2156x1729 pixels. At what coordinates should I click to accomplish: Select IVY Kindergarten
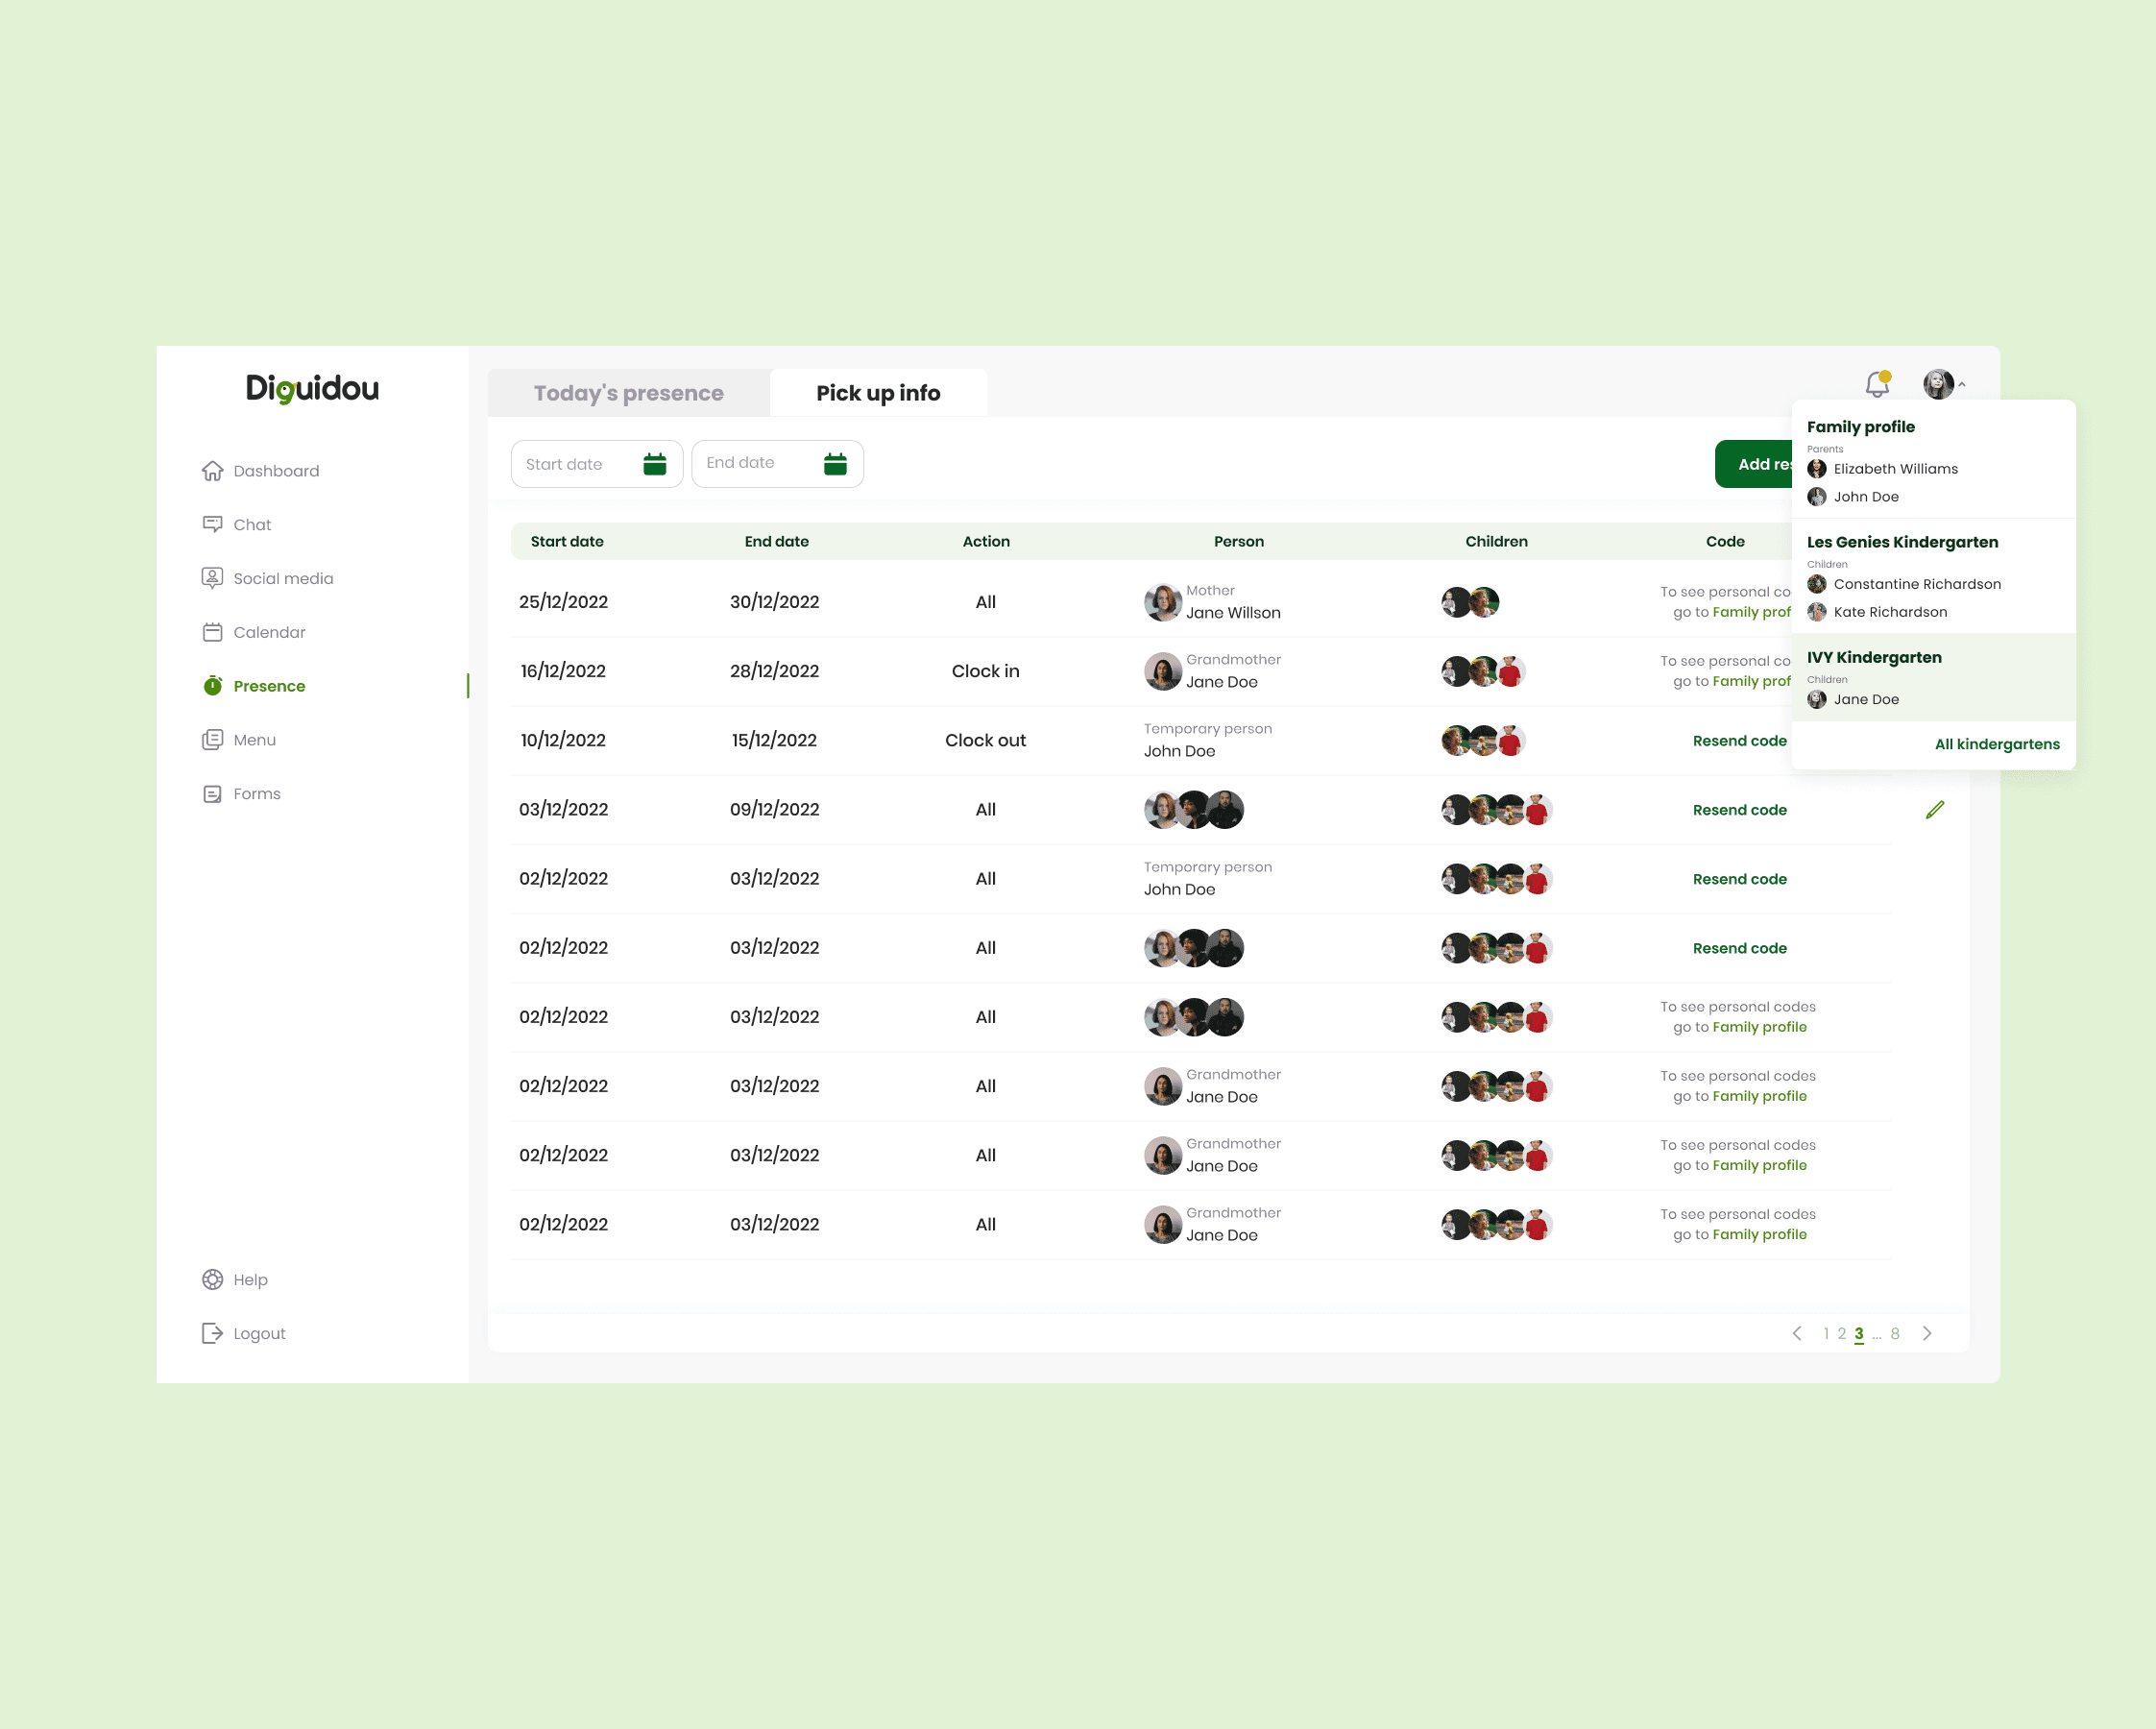tap(1875, 657)
